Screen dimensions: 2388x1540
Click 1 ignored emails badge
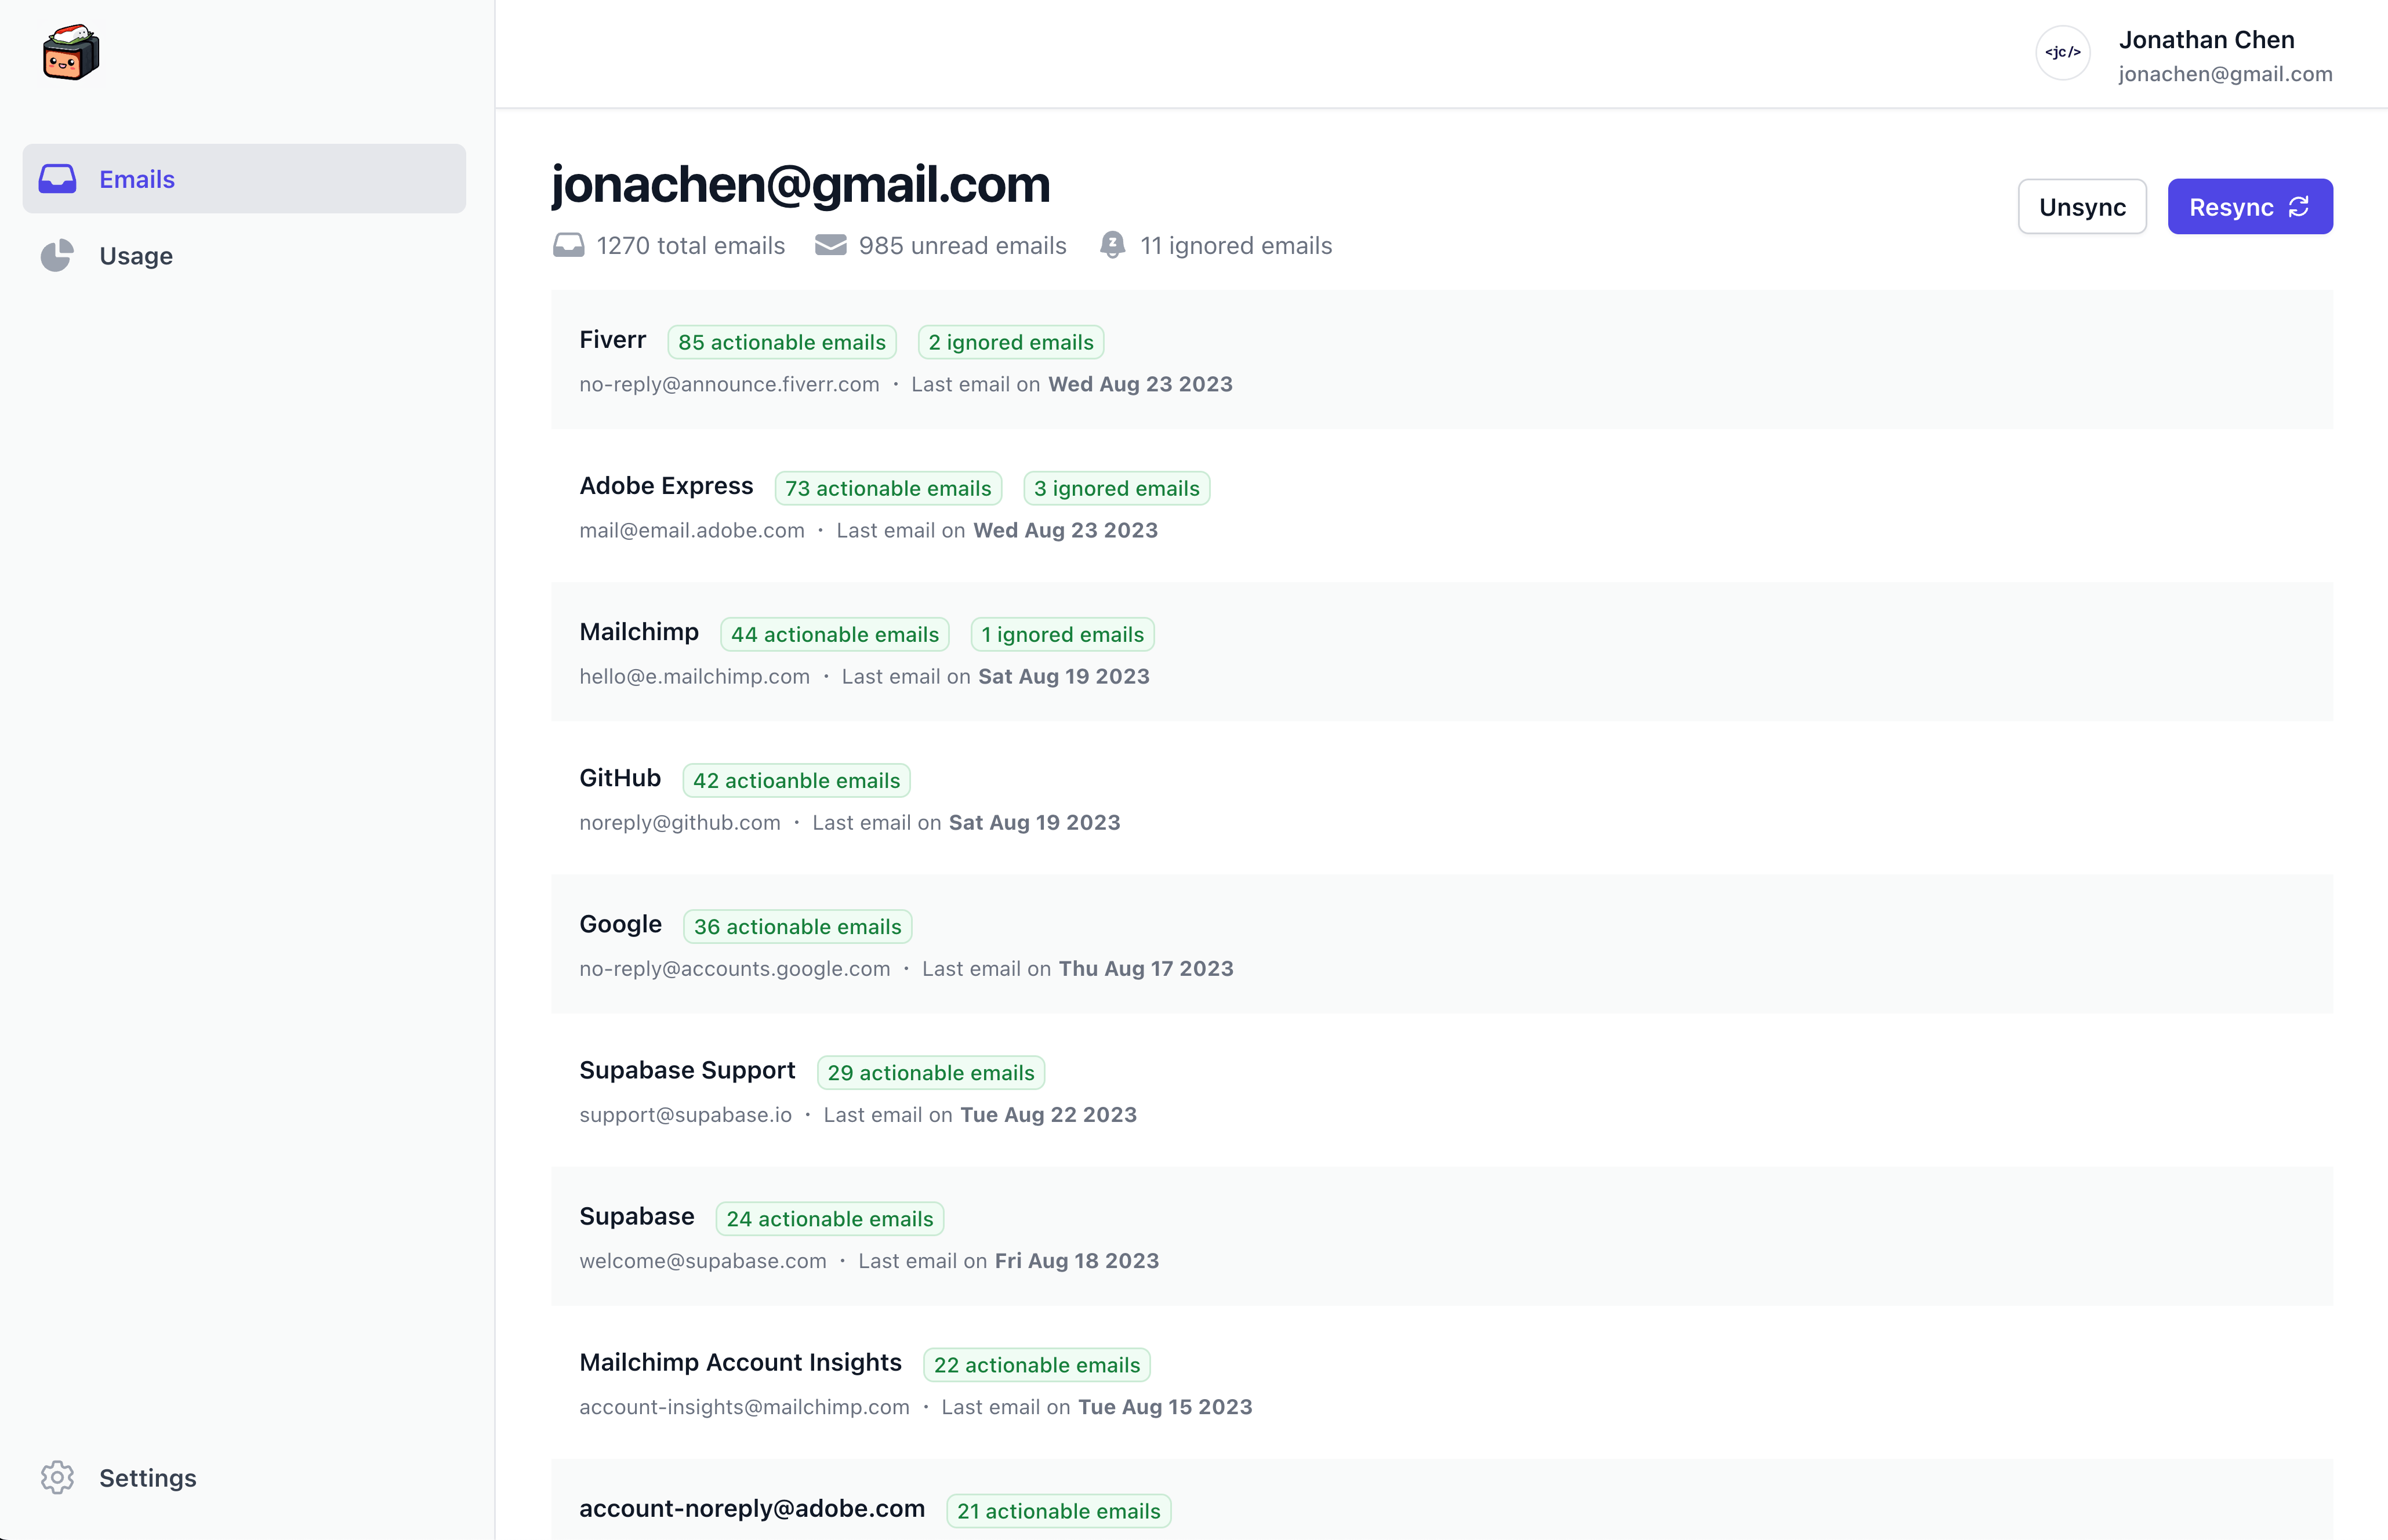click(x=1063, y=634)
